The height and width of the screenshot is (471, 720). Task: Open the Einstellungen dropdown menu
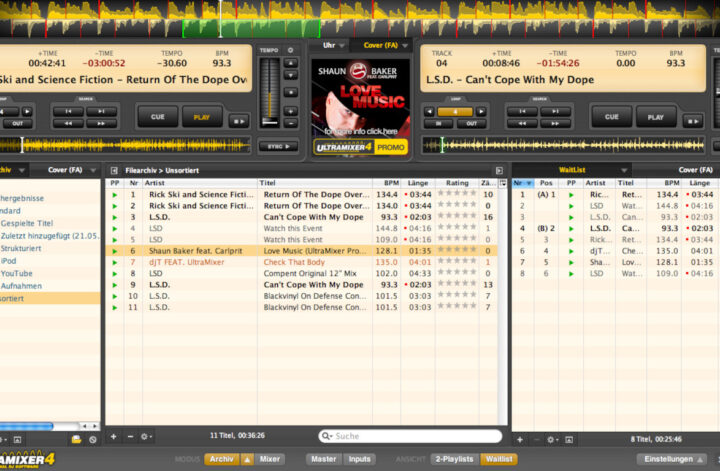tap(671, 459)
